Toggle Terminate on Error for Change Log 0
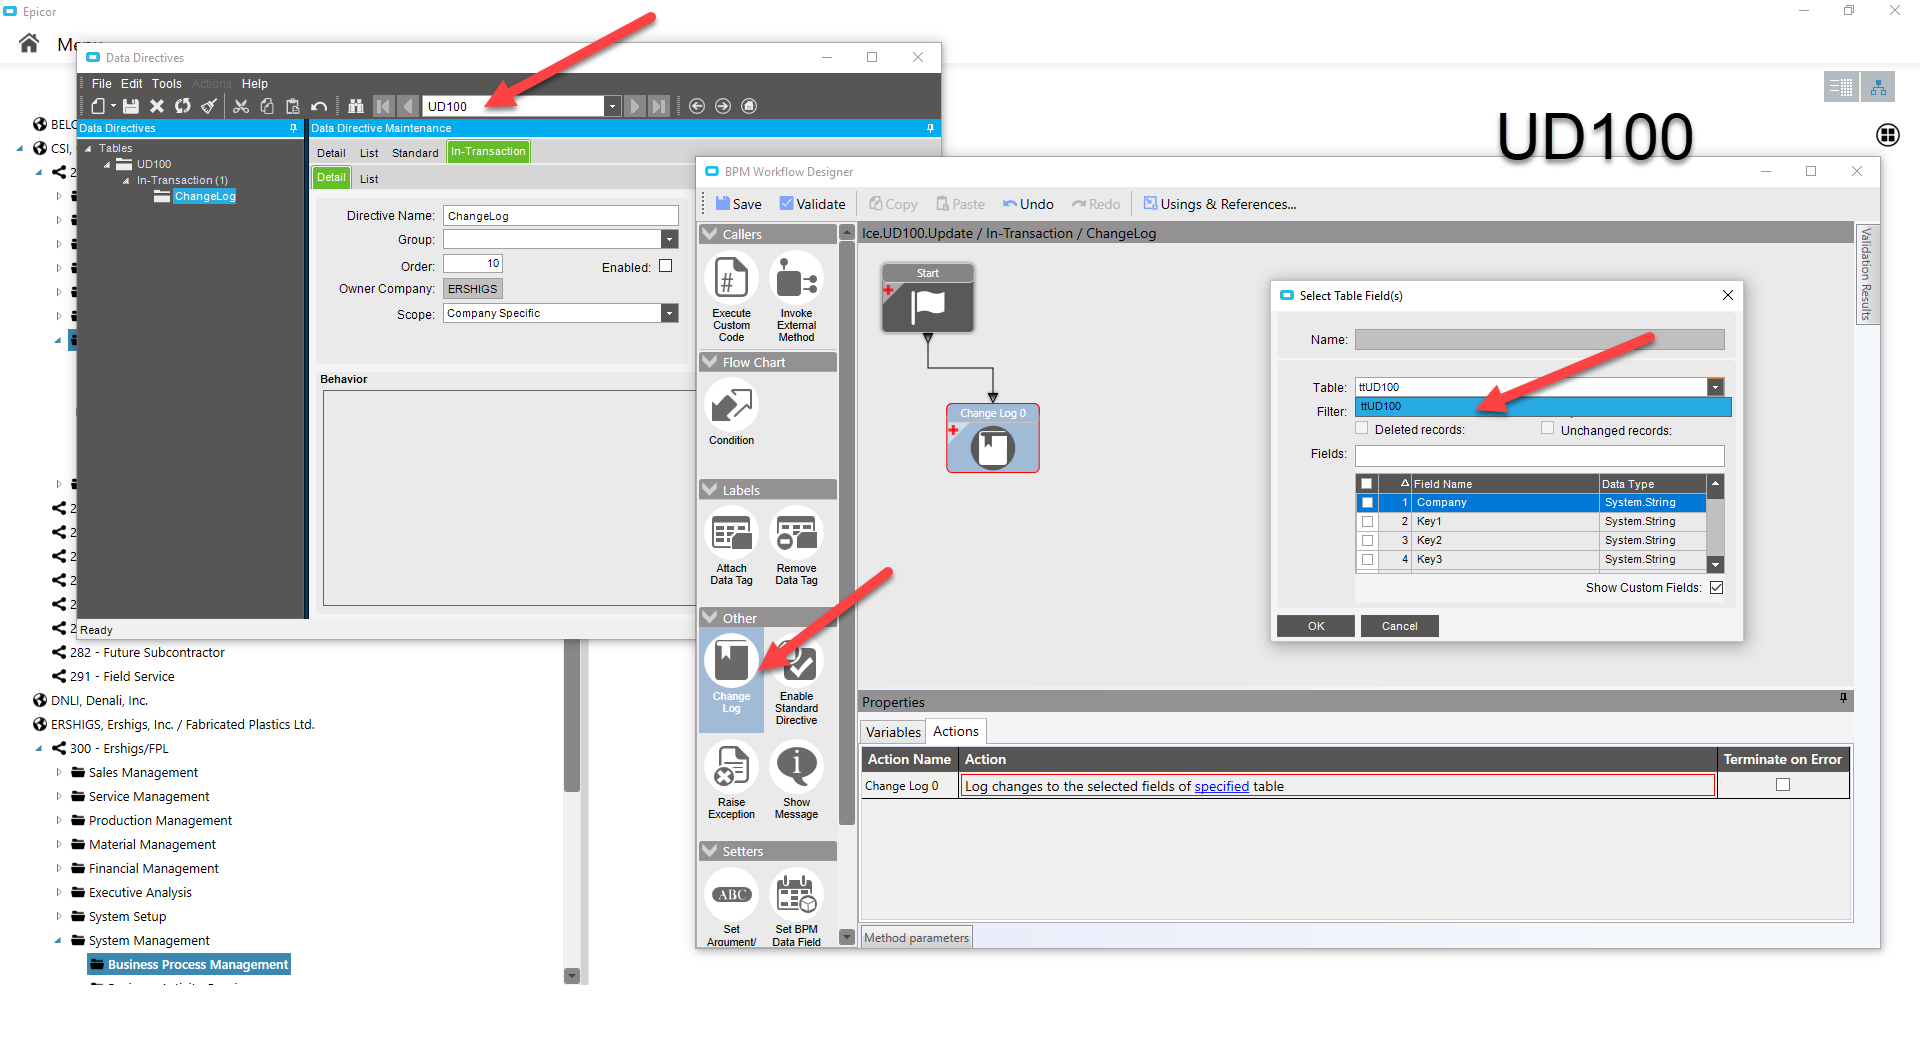This screenshot has height=1040, width=1920. pyautogui.click(x=1783, y=785)
